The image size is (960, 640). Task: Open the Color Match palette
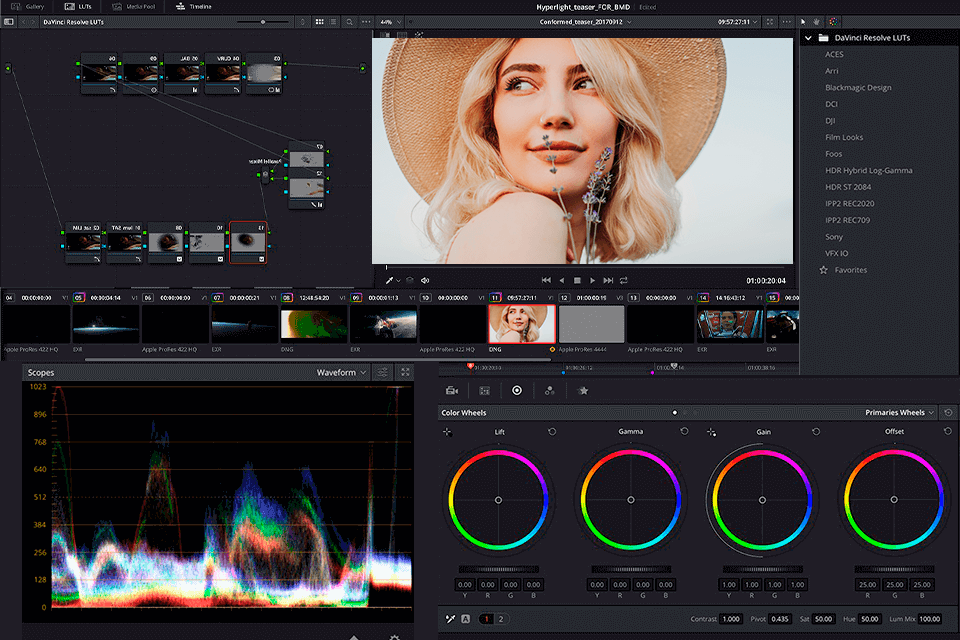click(484, 391)
